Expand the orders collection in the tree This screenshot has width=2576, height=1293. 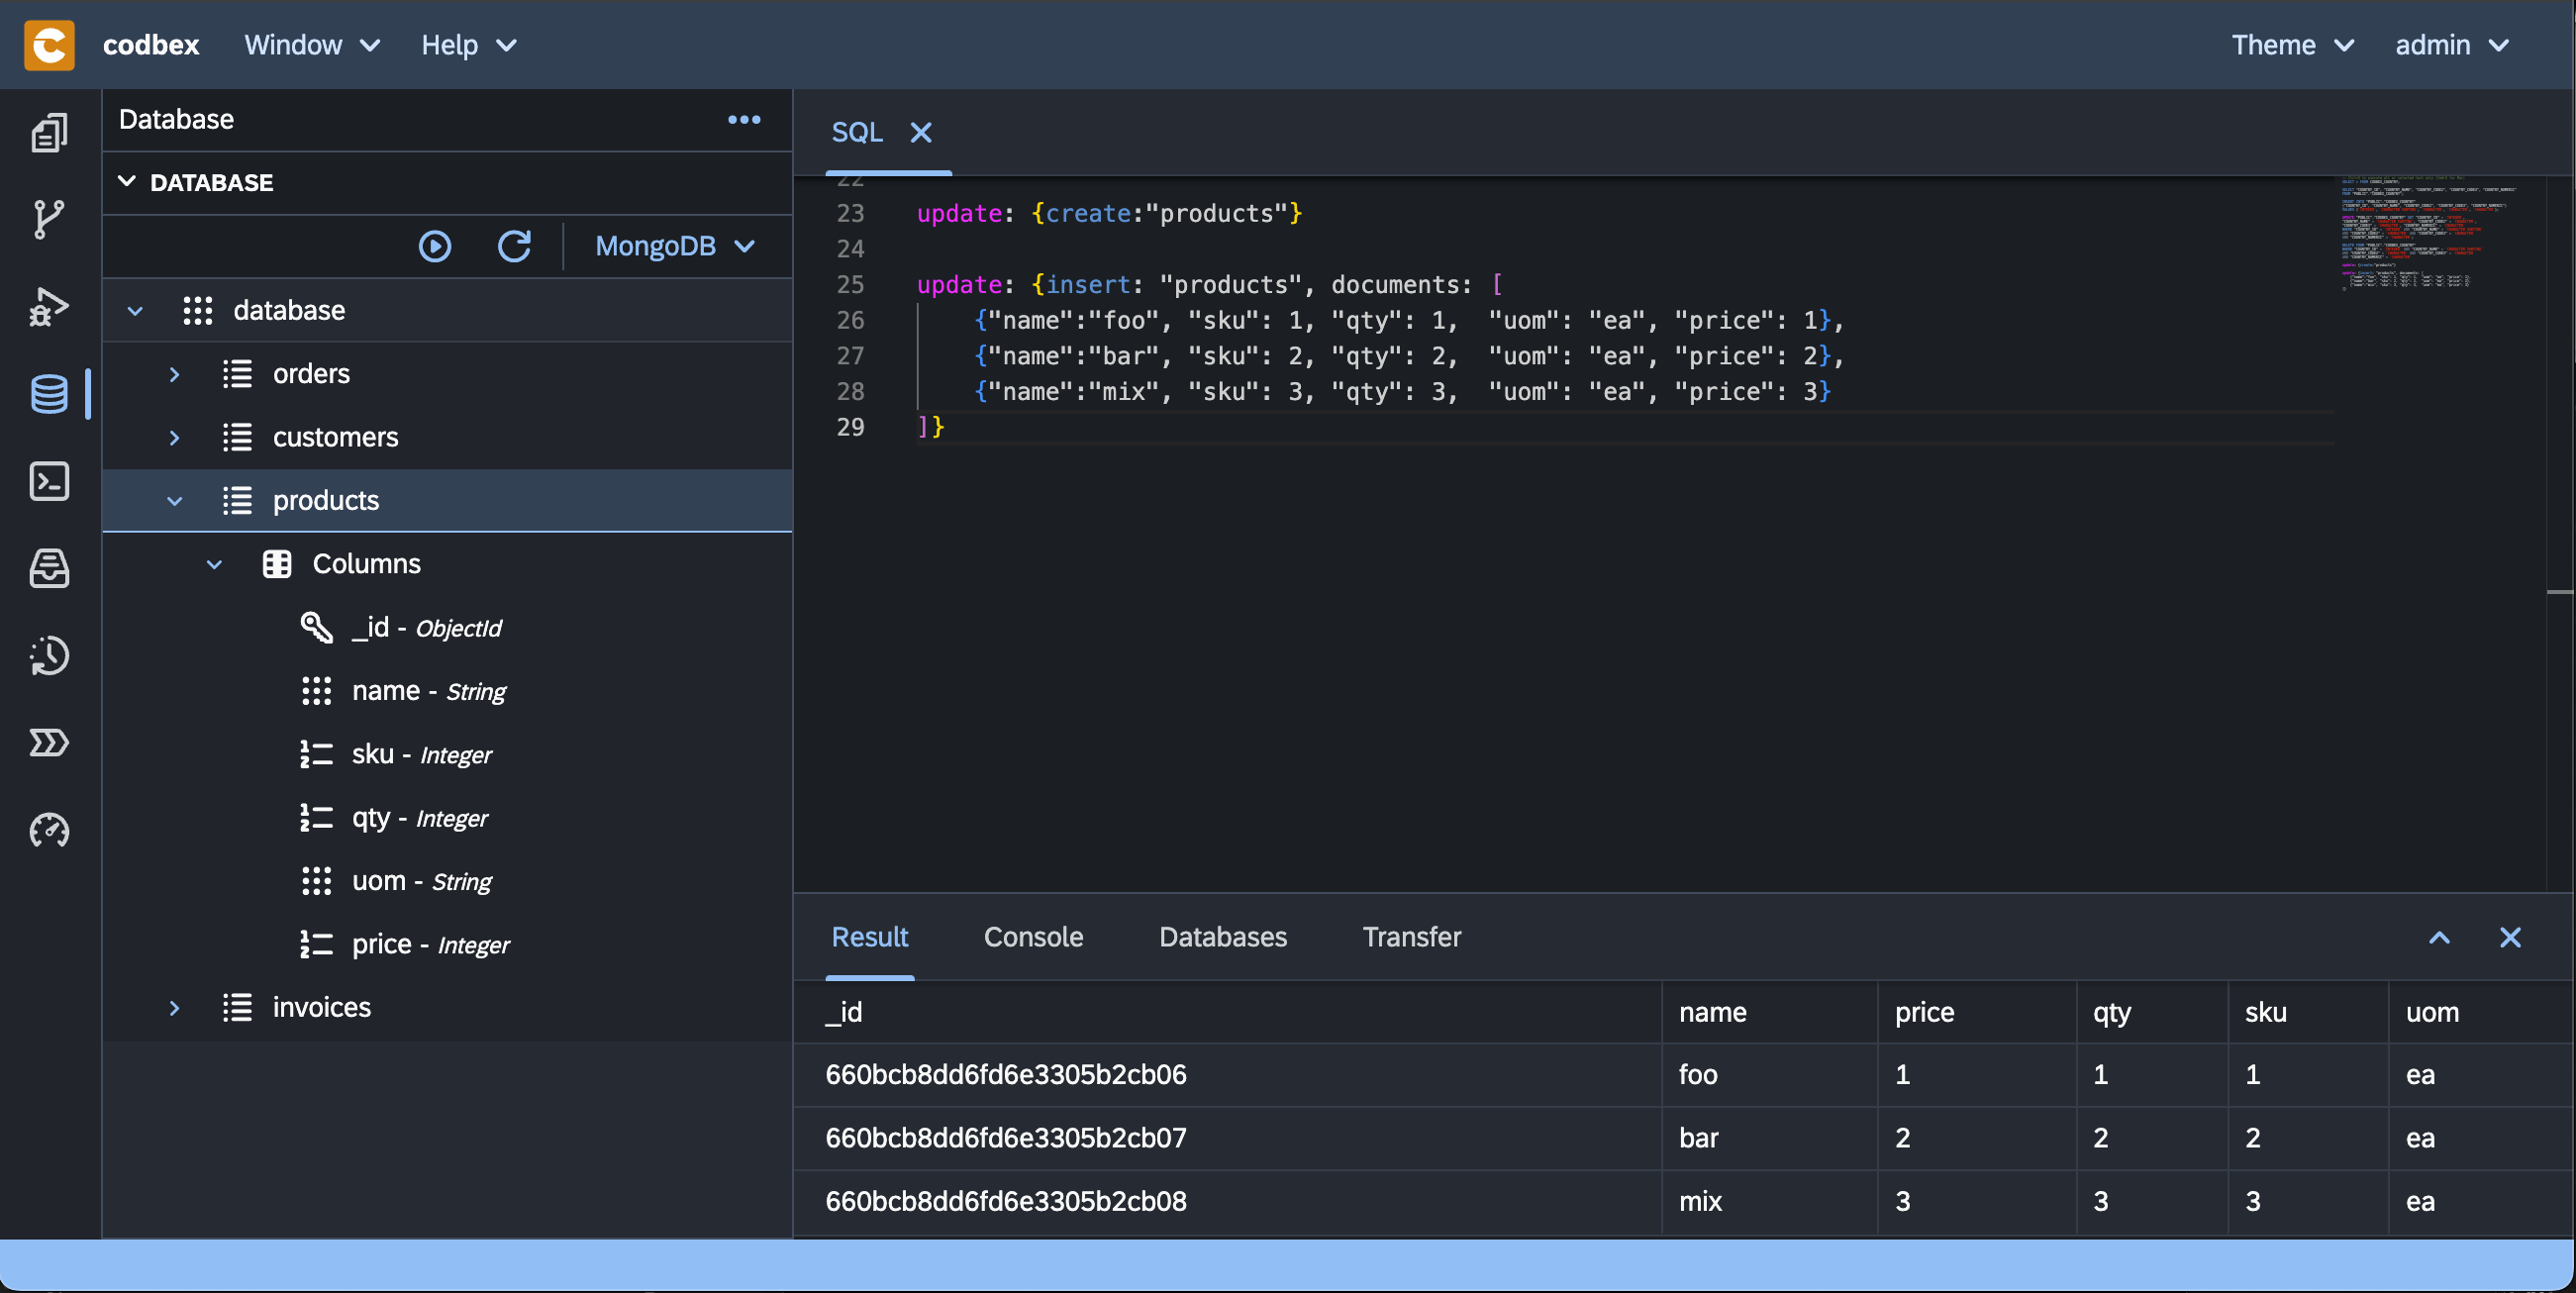[x=173, y=372]
